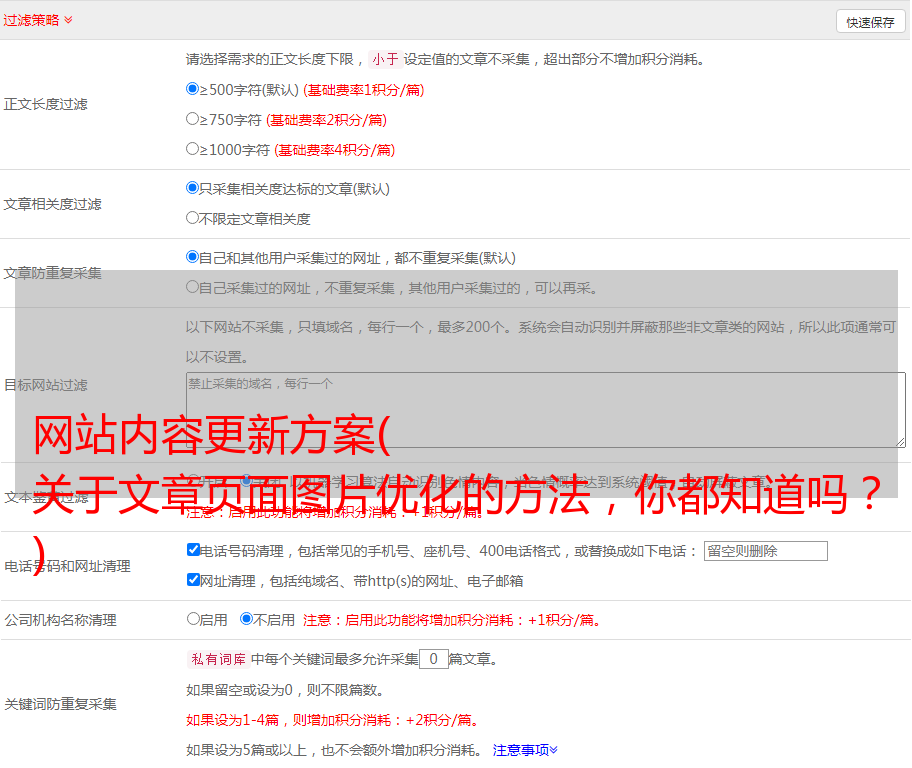Select 自己和其他用户采集过的网址 no-repeat option
Image resolution: width=912 pixels, height=768 pixels.
pos(193,257)
